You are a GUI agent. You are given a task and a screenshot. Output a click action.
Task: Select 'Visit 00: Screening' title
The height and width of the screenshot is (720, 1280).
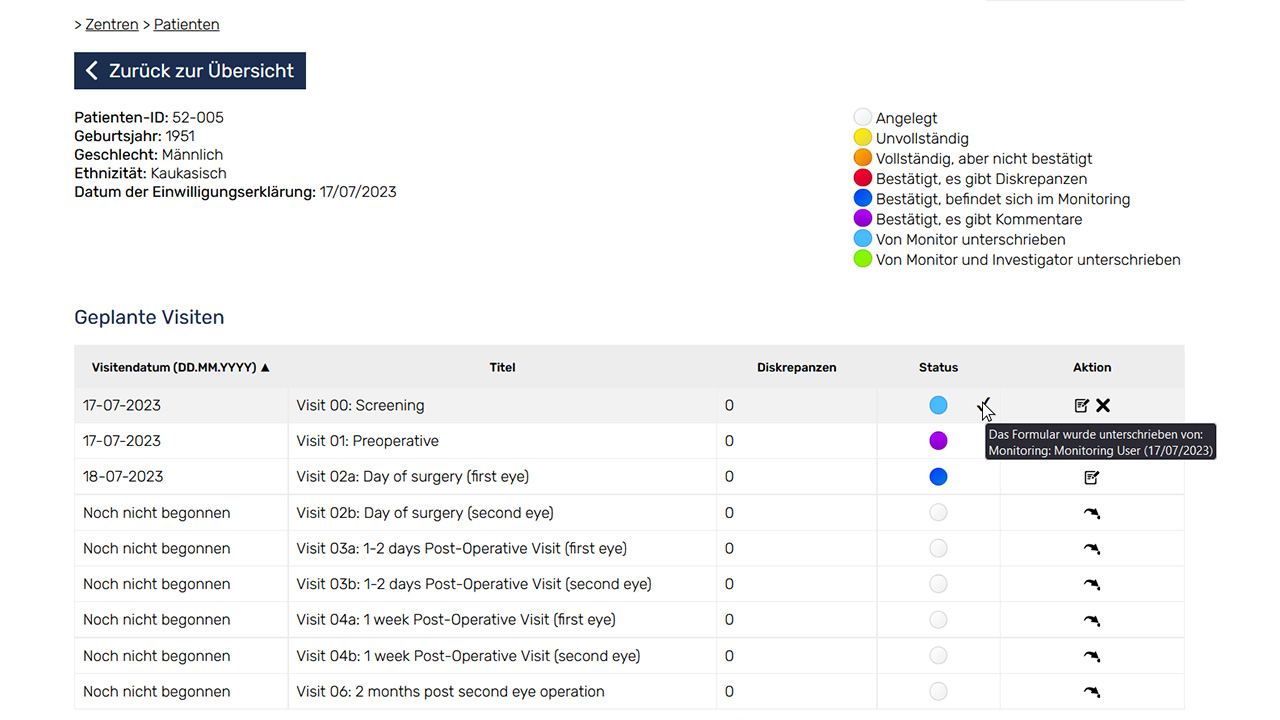[x=360, y=405]
